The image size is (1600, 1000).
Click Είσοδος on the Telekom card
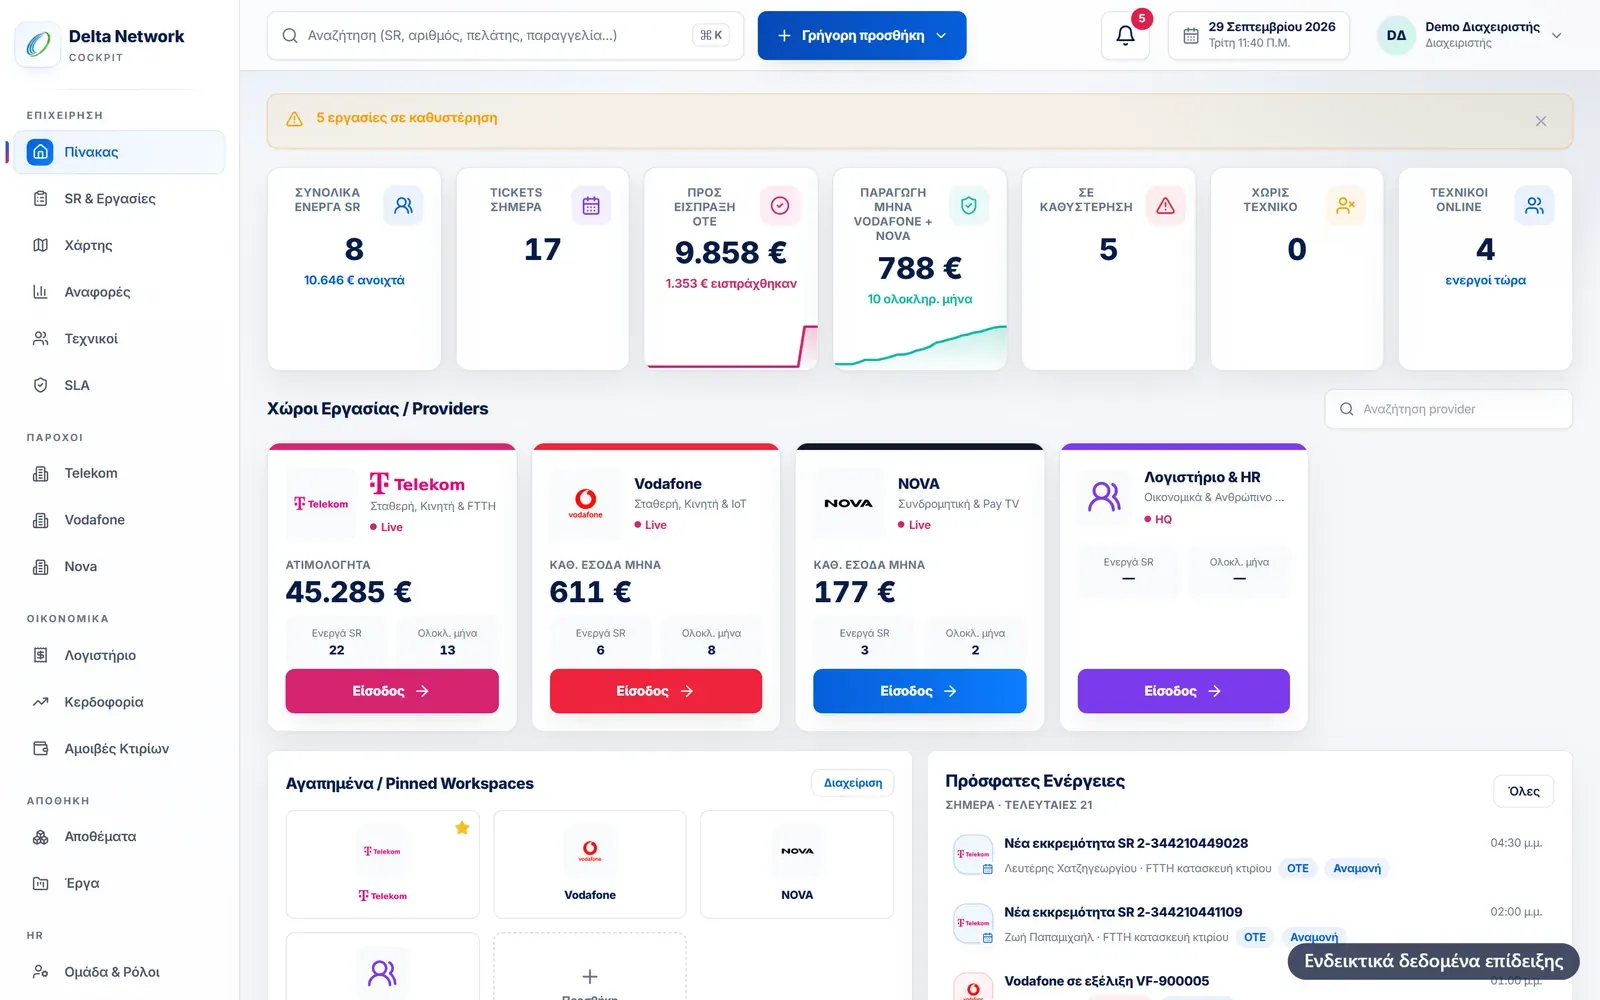(x=392, y=691)
